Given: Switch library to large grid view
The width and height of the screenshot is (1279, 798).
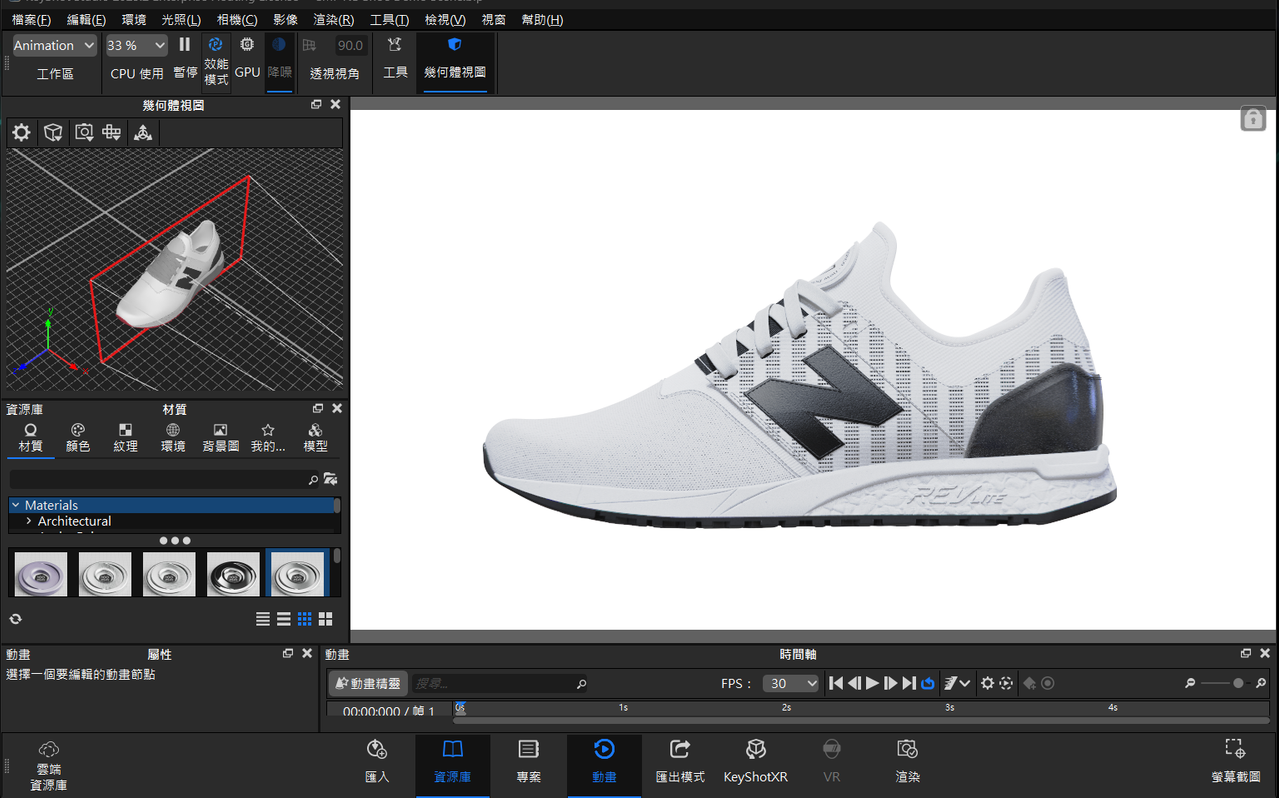Looking at the screenshot, I should point(325,620).
